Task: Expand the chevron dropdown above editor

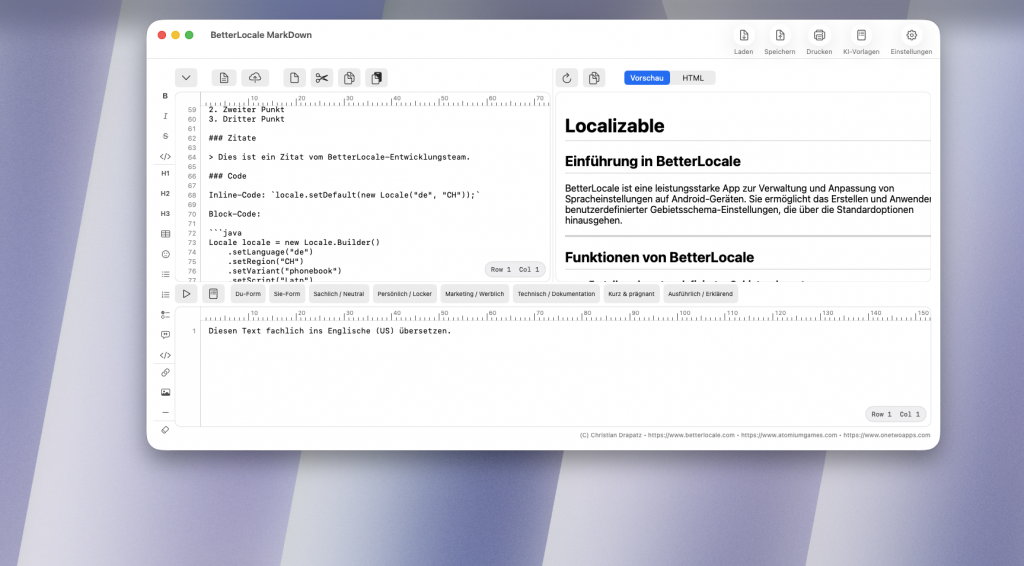Action: (186, 78)
